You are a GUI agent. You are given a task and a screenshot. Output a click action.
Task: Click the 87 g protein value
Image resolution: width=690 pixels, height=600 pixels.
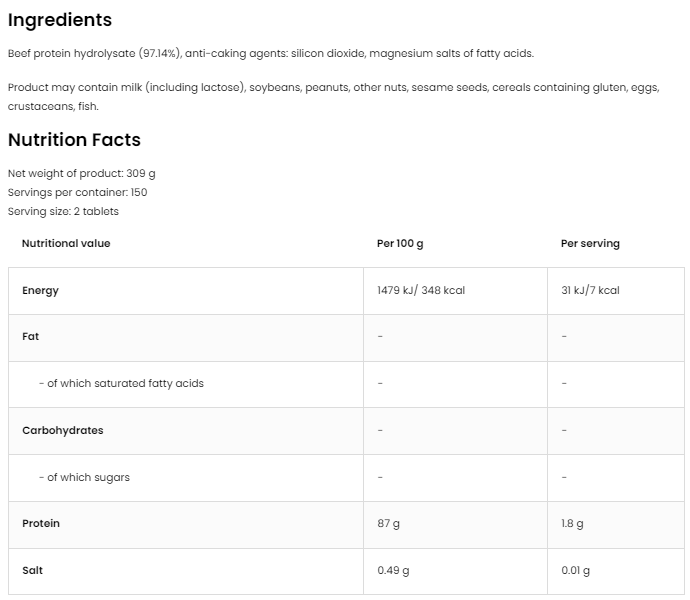[x=389, y=523]
